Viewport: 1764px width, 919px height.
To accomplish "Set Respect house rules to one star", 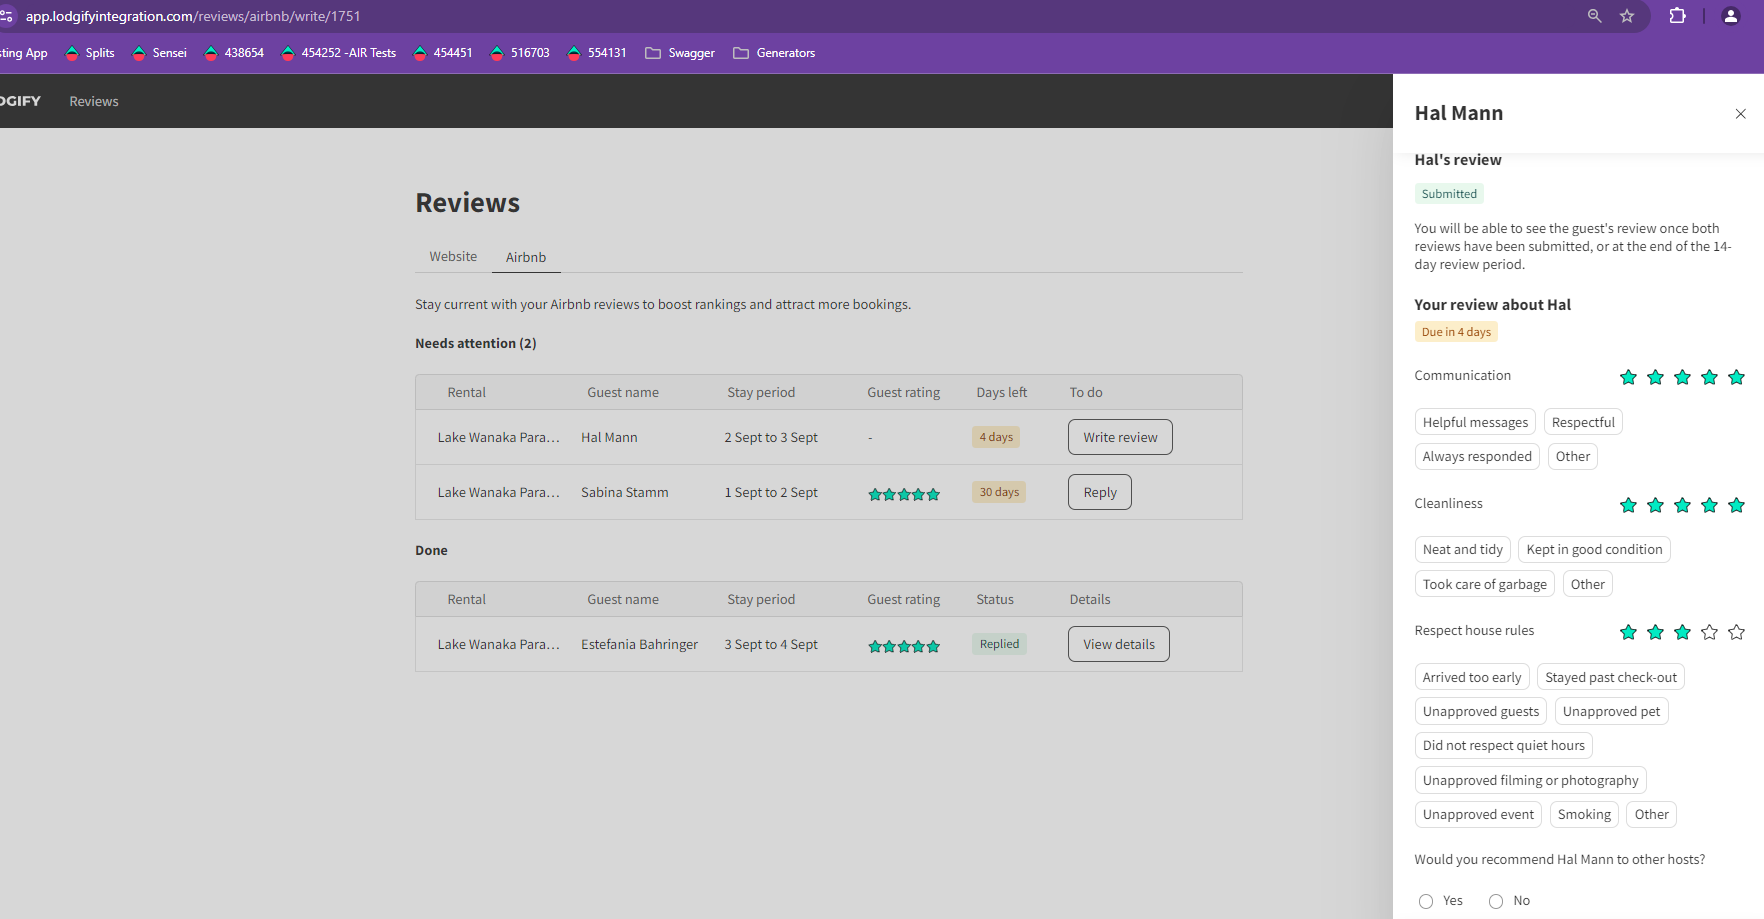I will [1628, 632].
